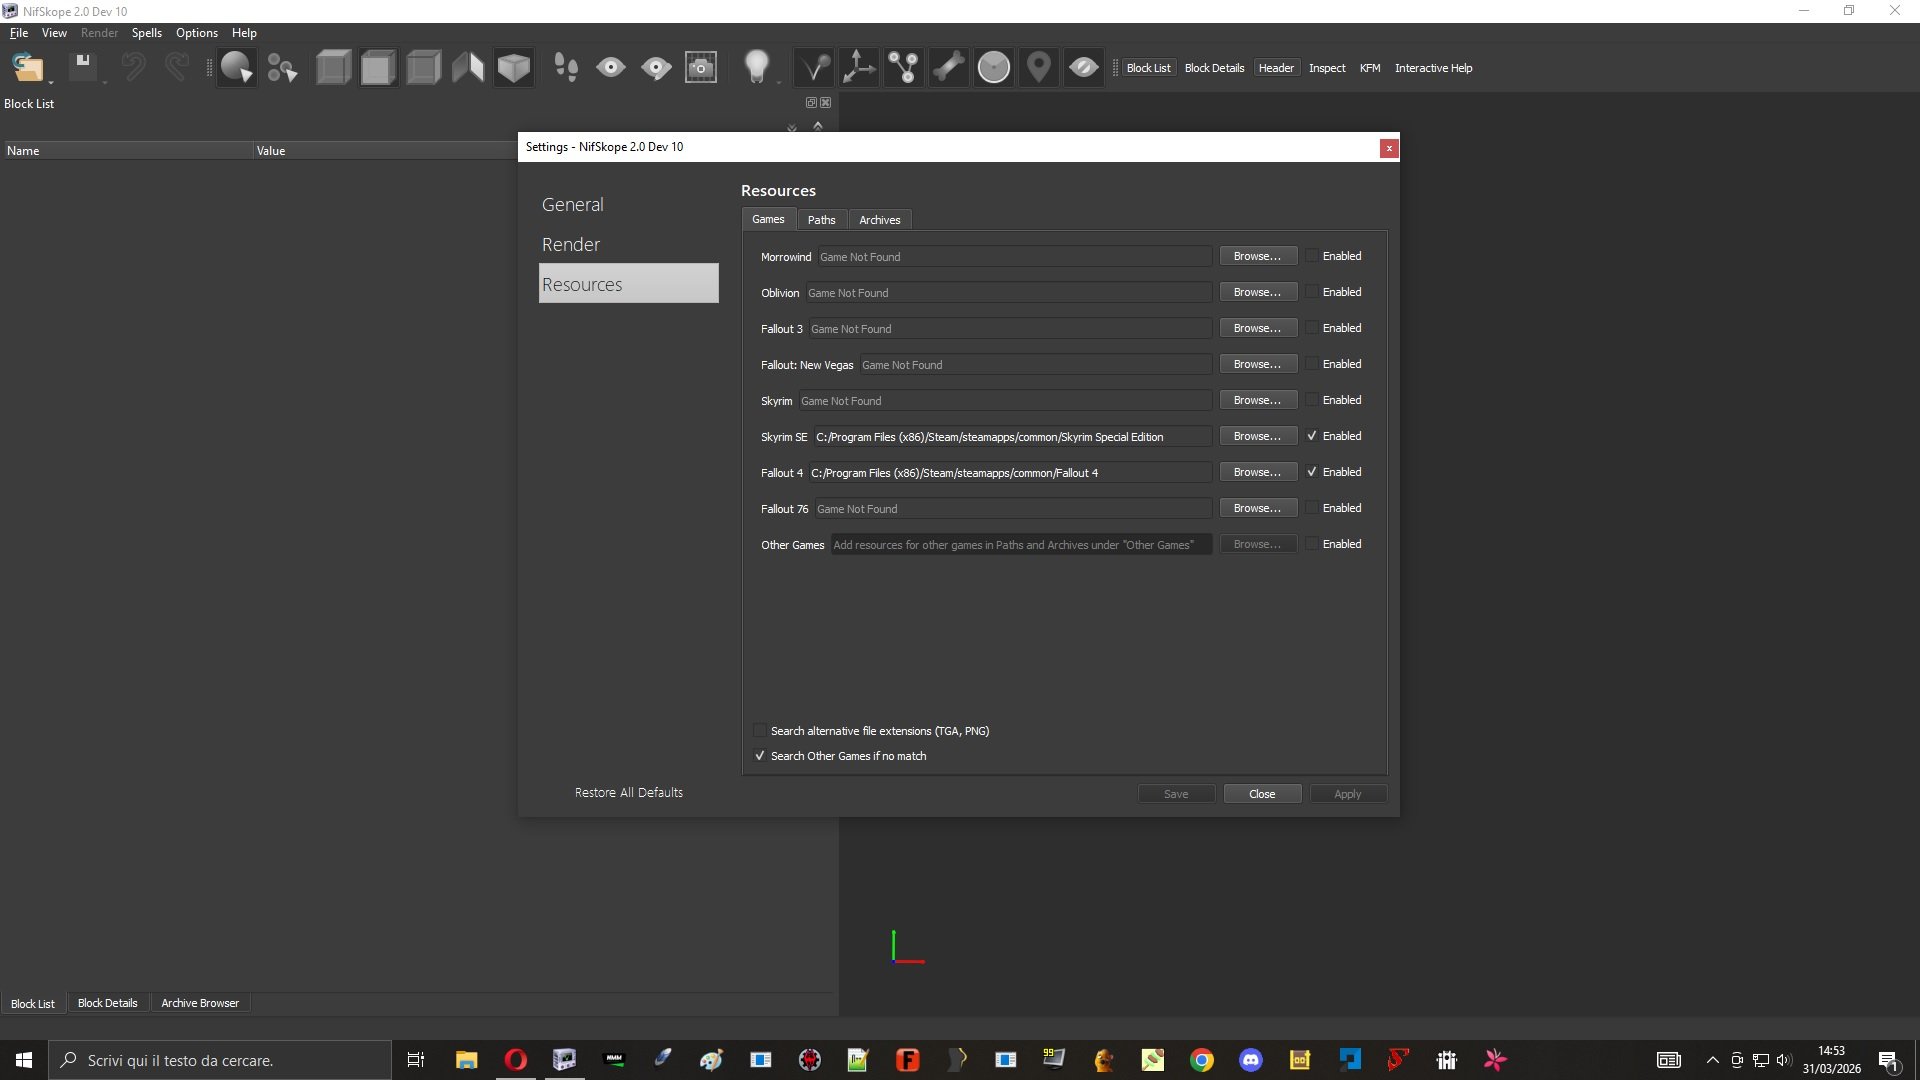Take a viewport screenshot with the camera icon
The height and width of the screenshot is (1080, 1920).
pos(701,68)
